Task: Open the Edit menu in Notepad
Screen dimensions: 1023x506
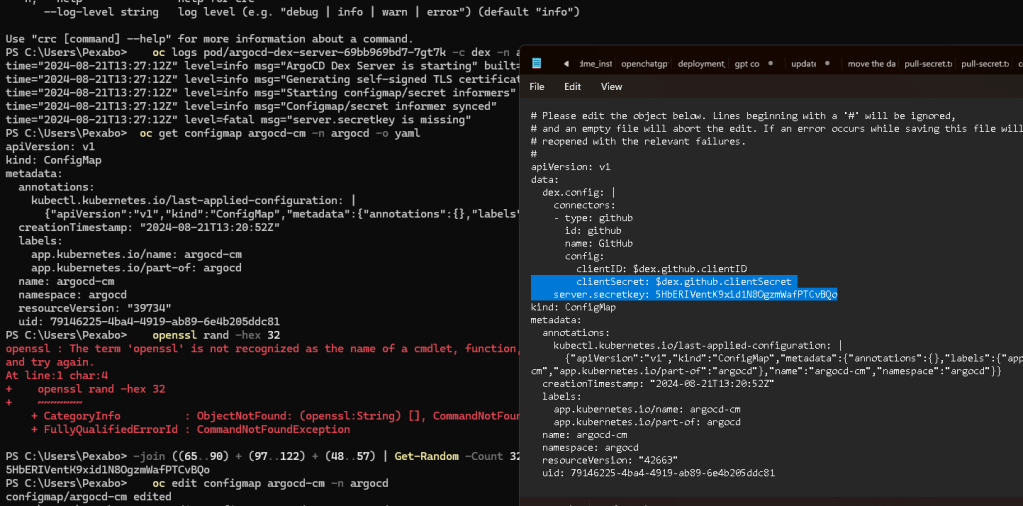Action: 572,87
